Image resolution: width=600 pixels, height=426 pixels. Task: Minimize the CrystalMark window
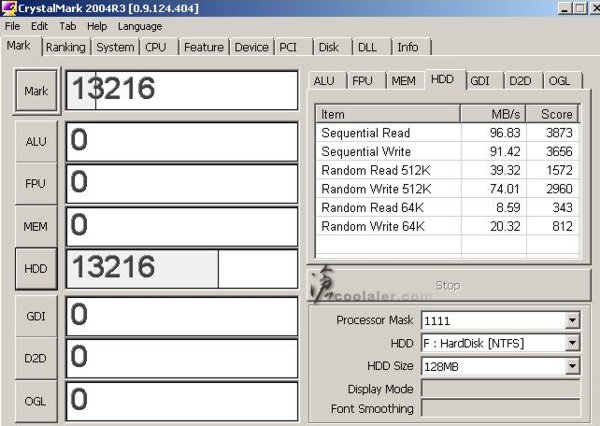click(565, 8)
